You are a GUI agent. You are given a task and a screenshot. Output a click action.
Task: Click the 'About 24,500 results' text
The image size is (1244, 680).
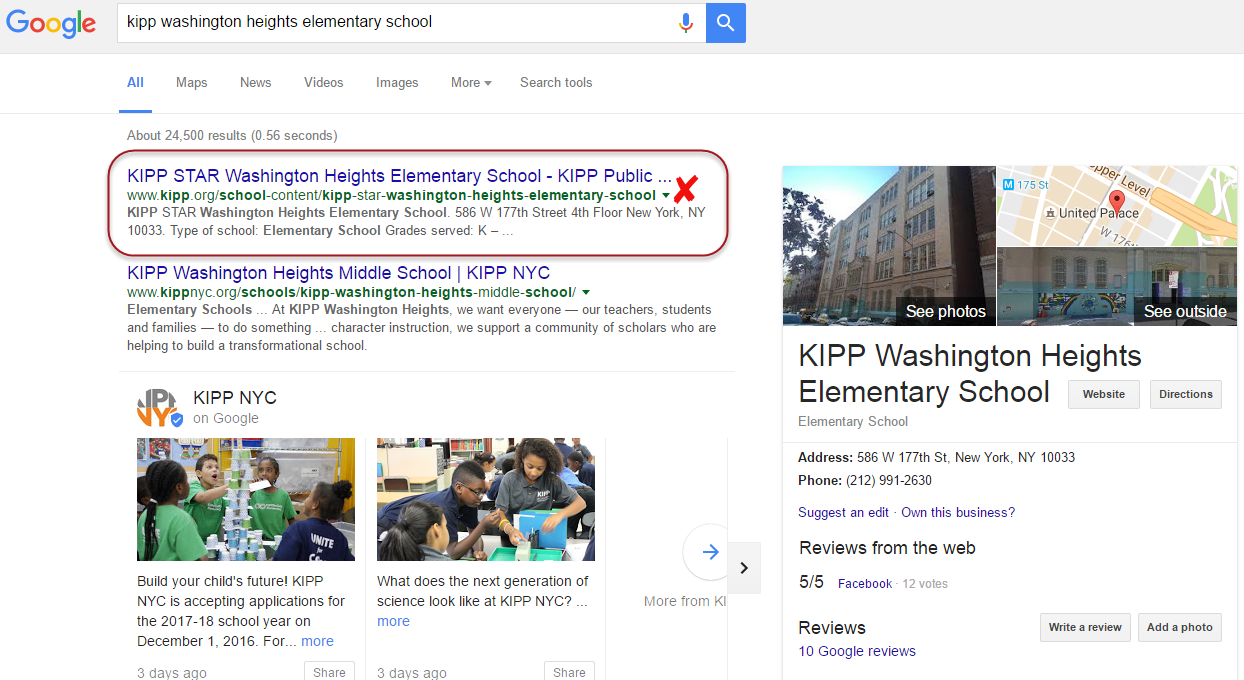click(x=232, y=135)
